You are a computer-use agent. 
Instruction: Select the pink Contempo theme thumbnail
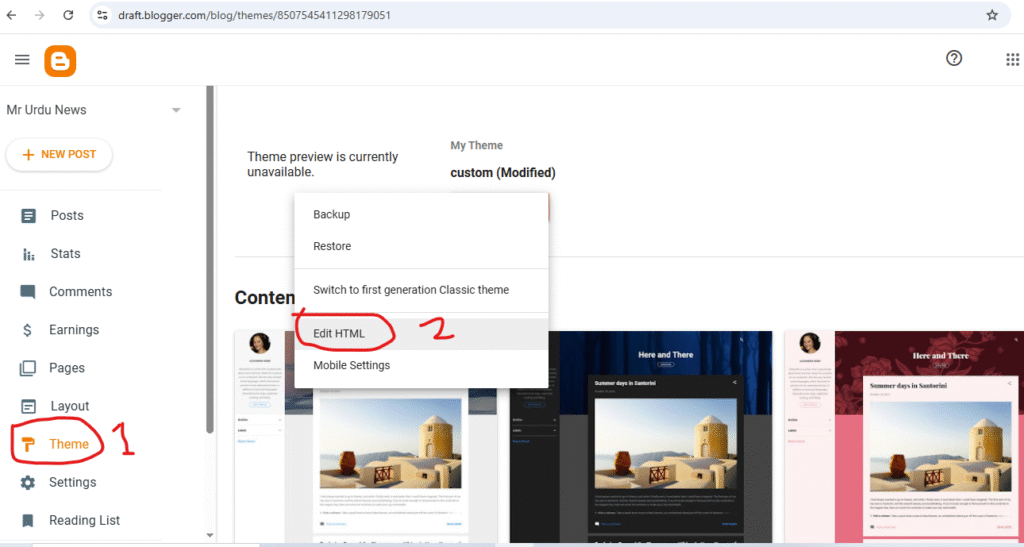(x=904, y=437)
